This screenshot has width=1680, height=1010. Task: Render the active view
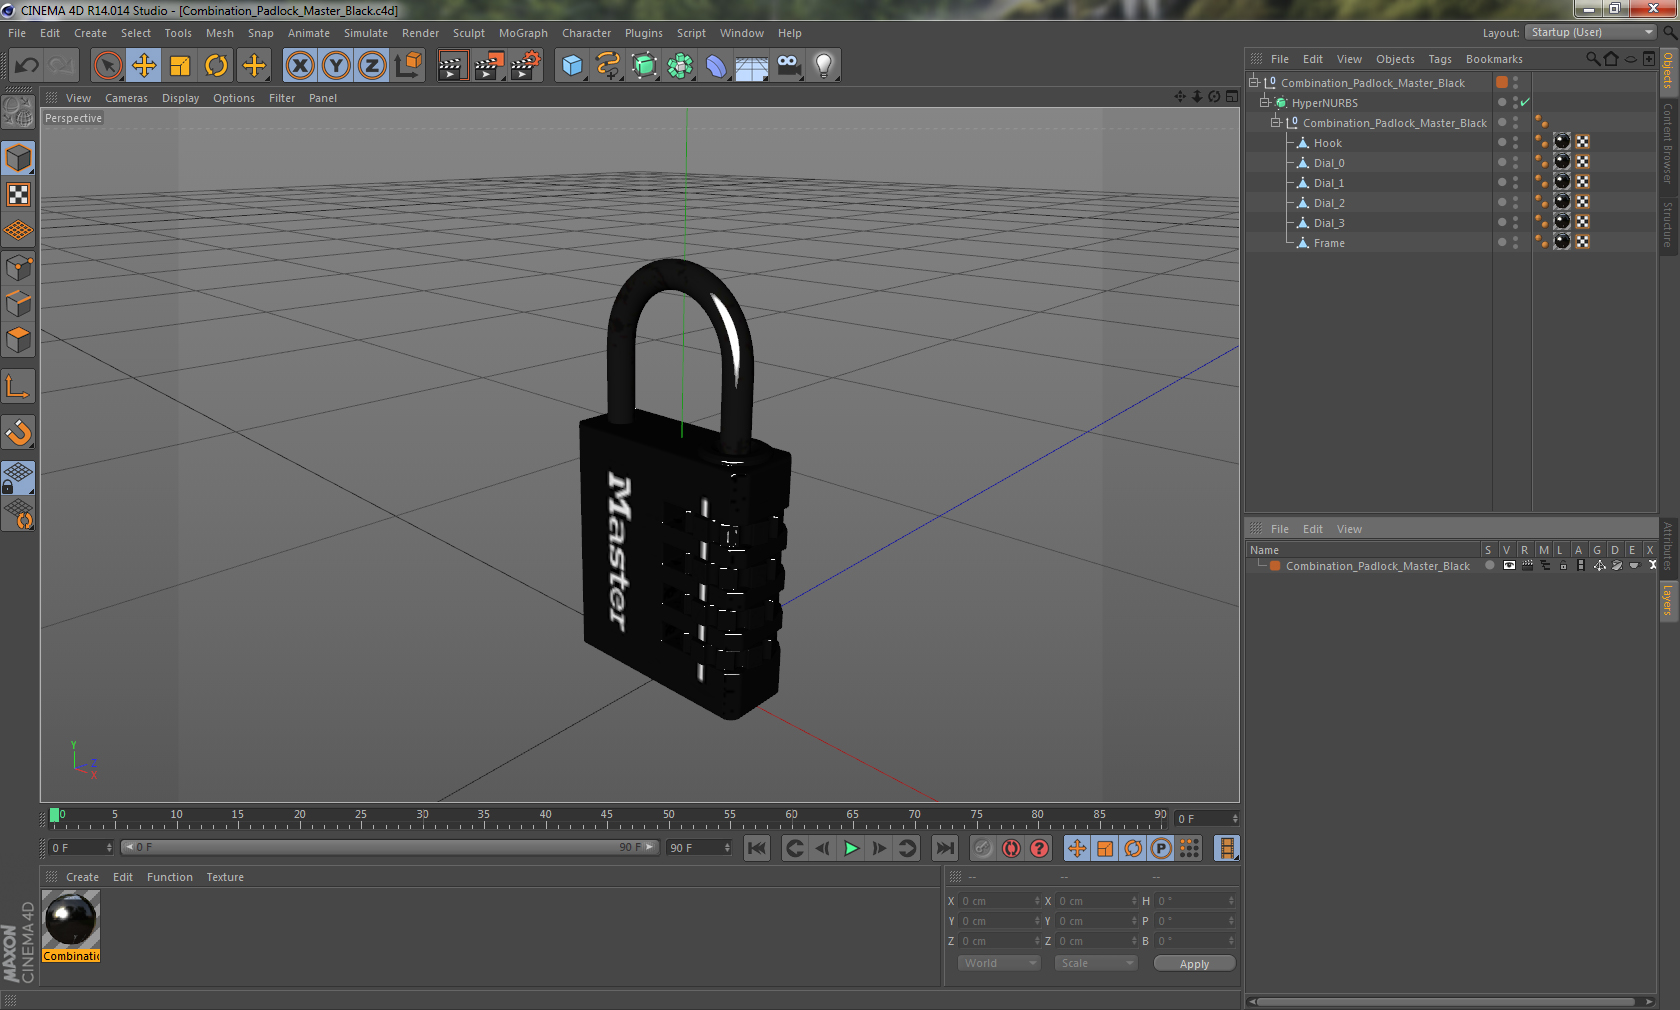(452, 66)
